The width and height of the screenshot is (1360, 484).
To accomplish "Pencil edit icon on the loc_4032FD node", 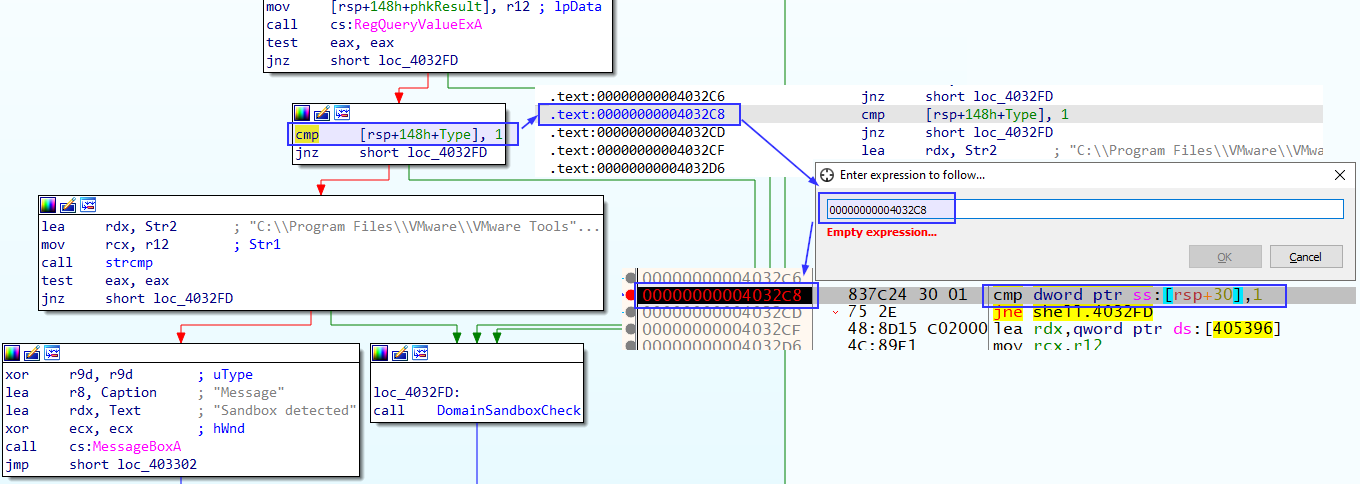I will [400, 353].
